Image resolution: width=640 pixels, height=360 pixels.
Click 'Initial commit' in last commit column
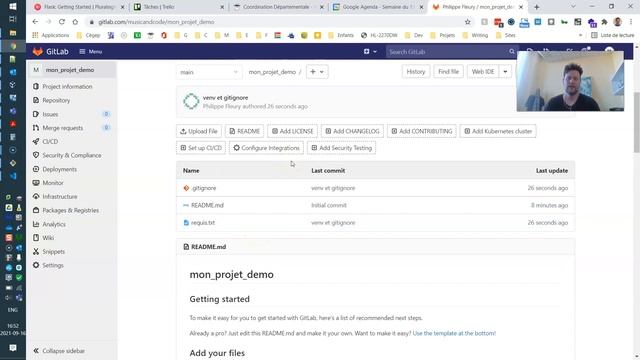click(x=329, y=205)
